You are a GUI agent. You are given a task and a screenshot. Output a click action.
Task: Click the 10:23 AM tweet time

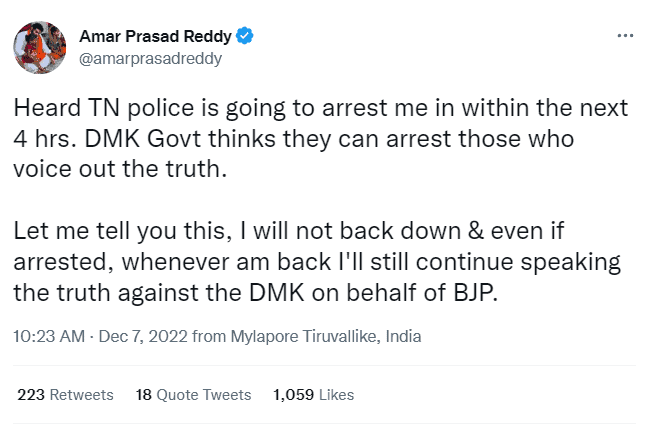pos(47,337)
